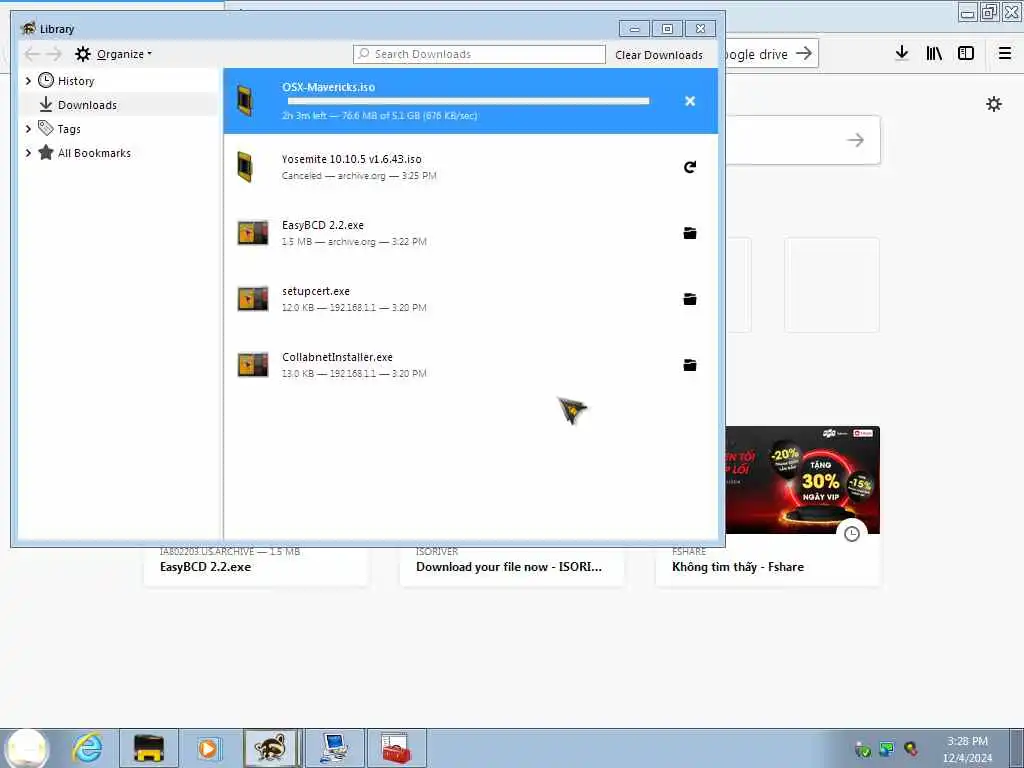Click the Windows Start button

coord(26,748)
